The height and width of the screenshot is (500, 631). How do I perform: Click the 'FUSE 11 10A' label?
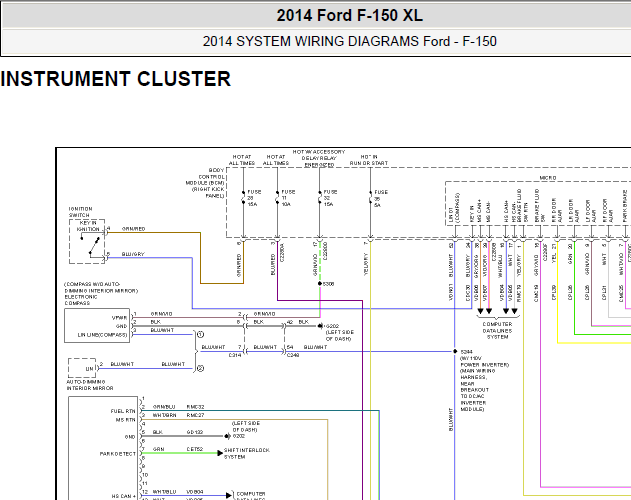tap(288, 198)
